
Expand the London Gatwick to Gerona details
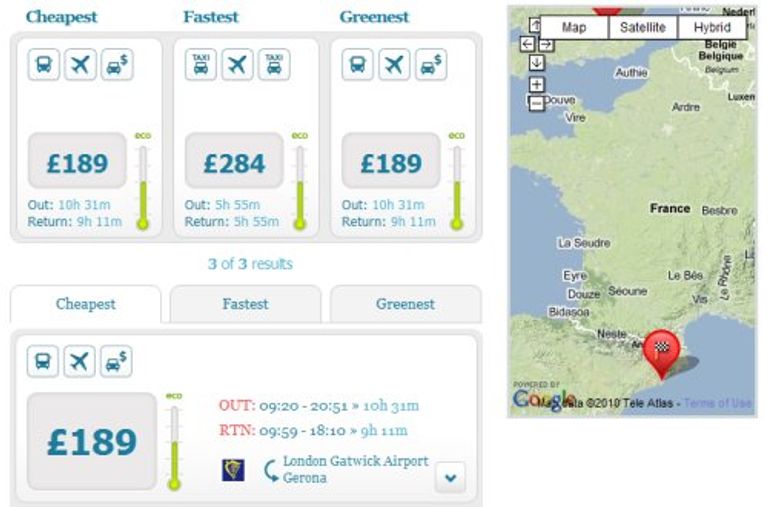[450, 477]
